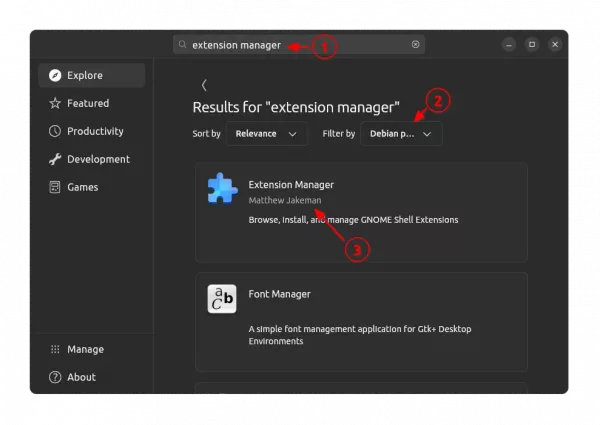Click the search magnifier icon
This screenshot has width=600, height=425.
click(183, 45)
